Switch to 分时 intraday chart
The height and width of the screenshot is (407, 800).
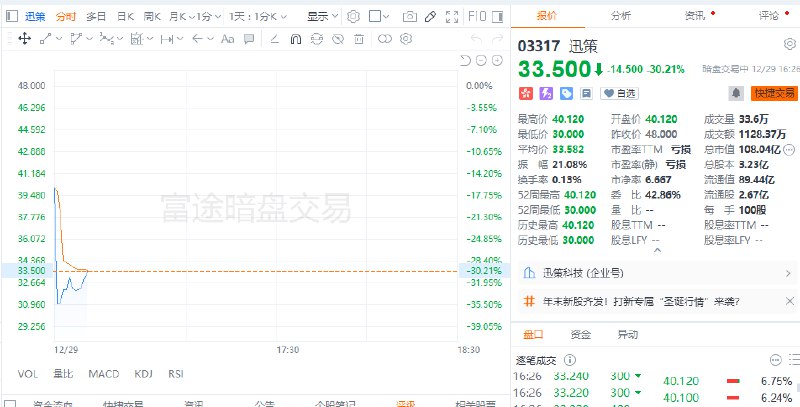point(66,16)
